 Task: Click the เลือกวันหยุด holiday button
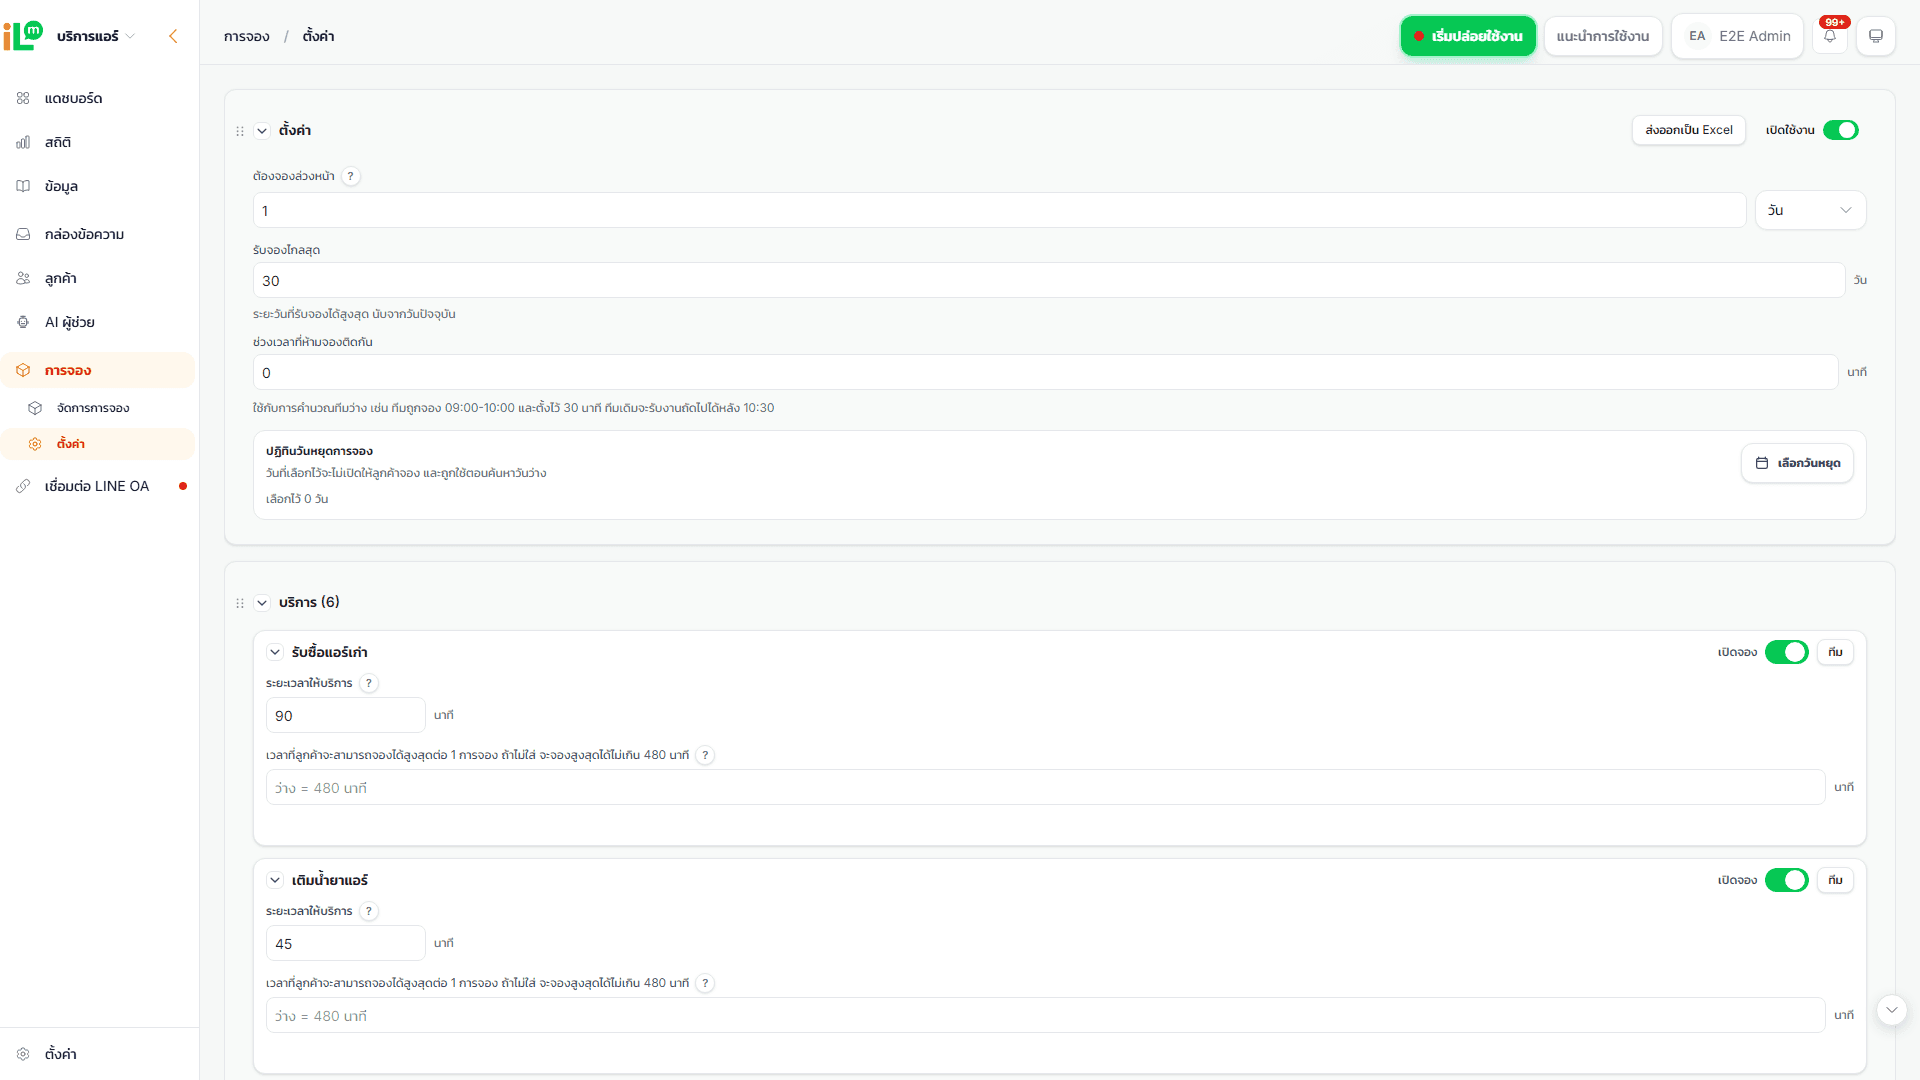(x=1797, y=463)
